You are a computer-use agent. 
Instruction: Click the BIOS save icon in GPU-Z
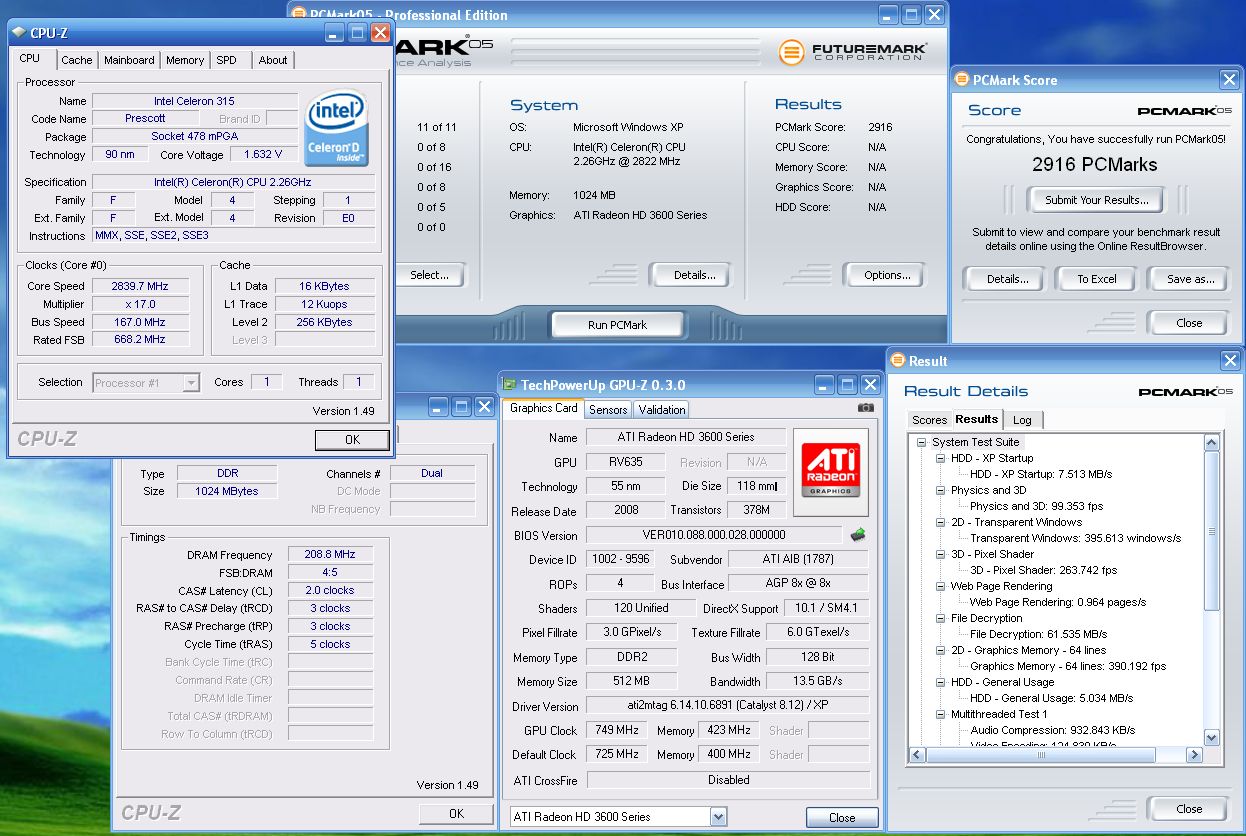pyautogui.click(x=857, y=535)
